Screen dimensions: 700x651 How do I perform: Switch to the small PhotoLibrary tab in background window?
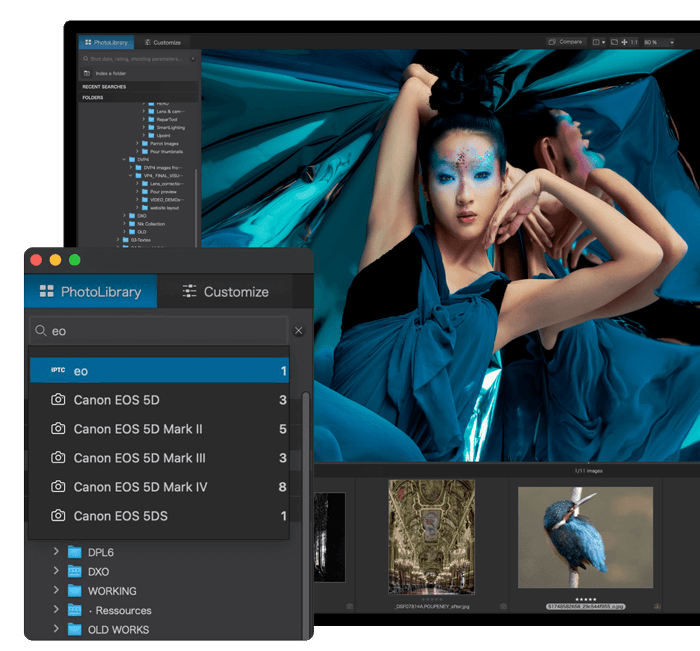pyautogui.click(x=106, y=42)
